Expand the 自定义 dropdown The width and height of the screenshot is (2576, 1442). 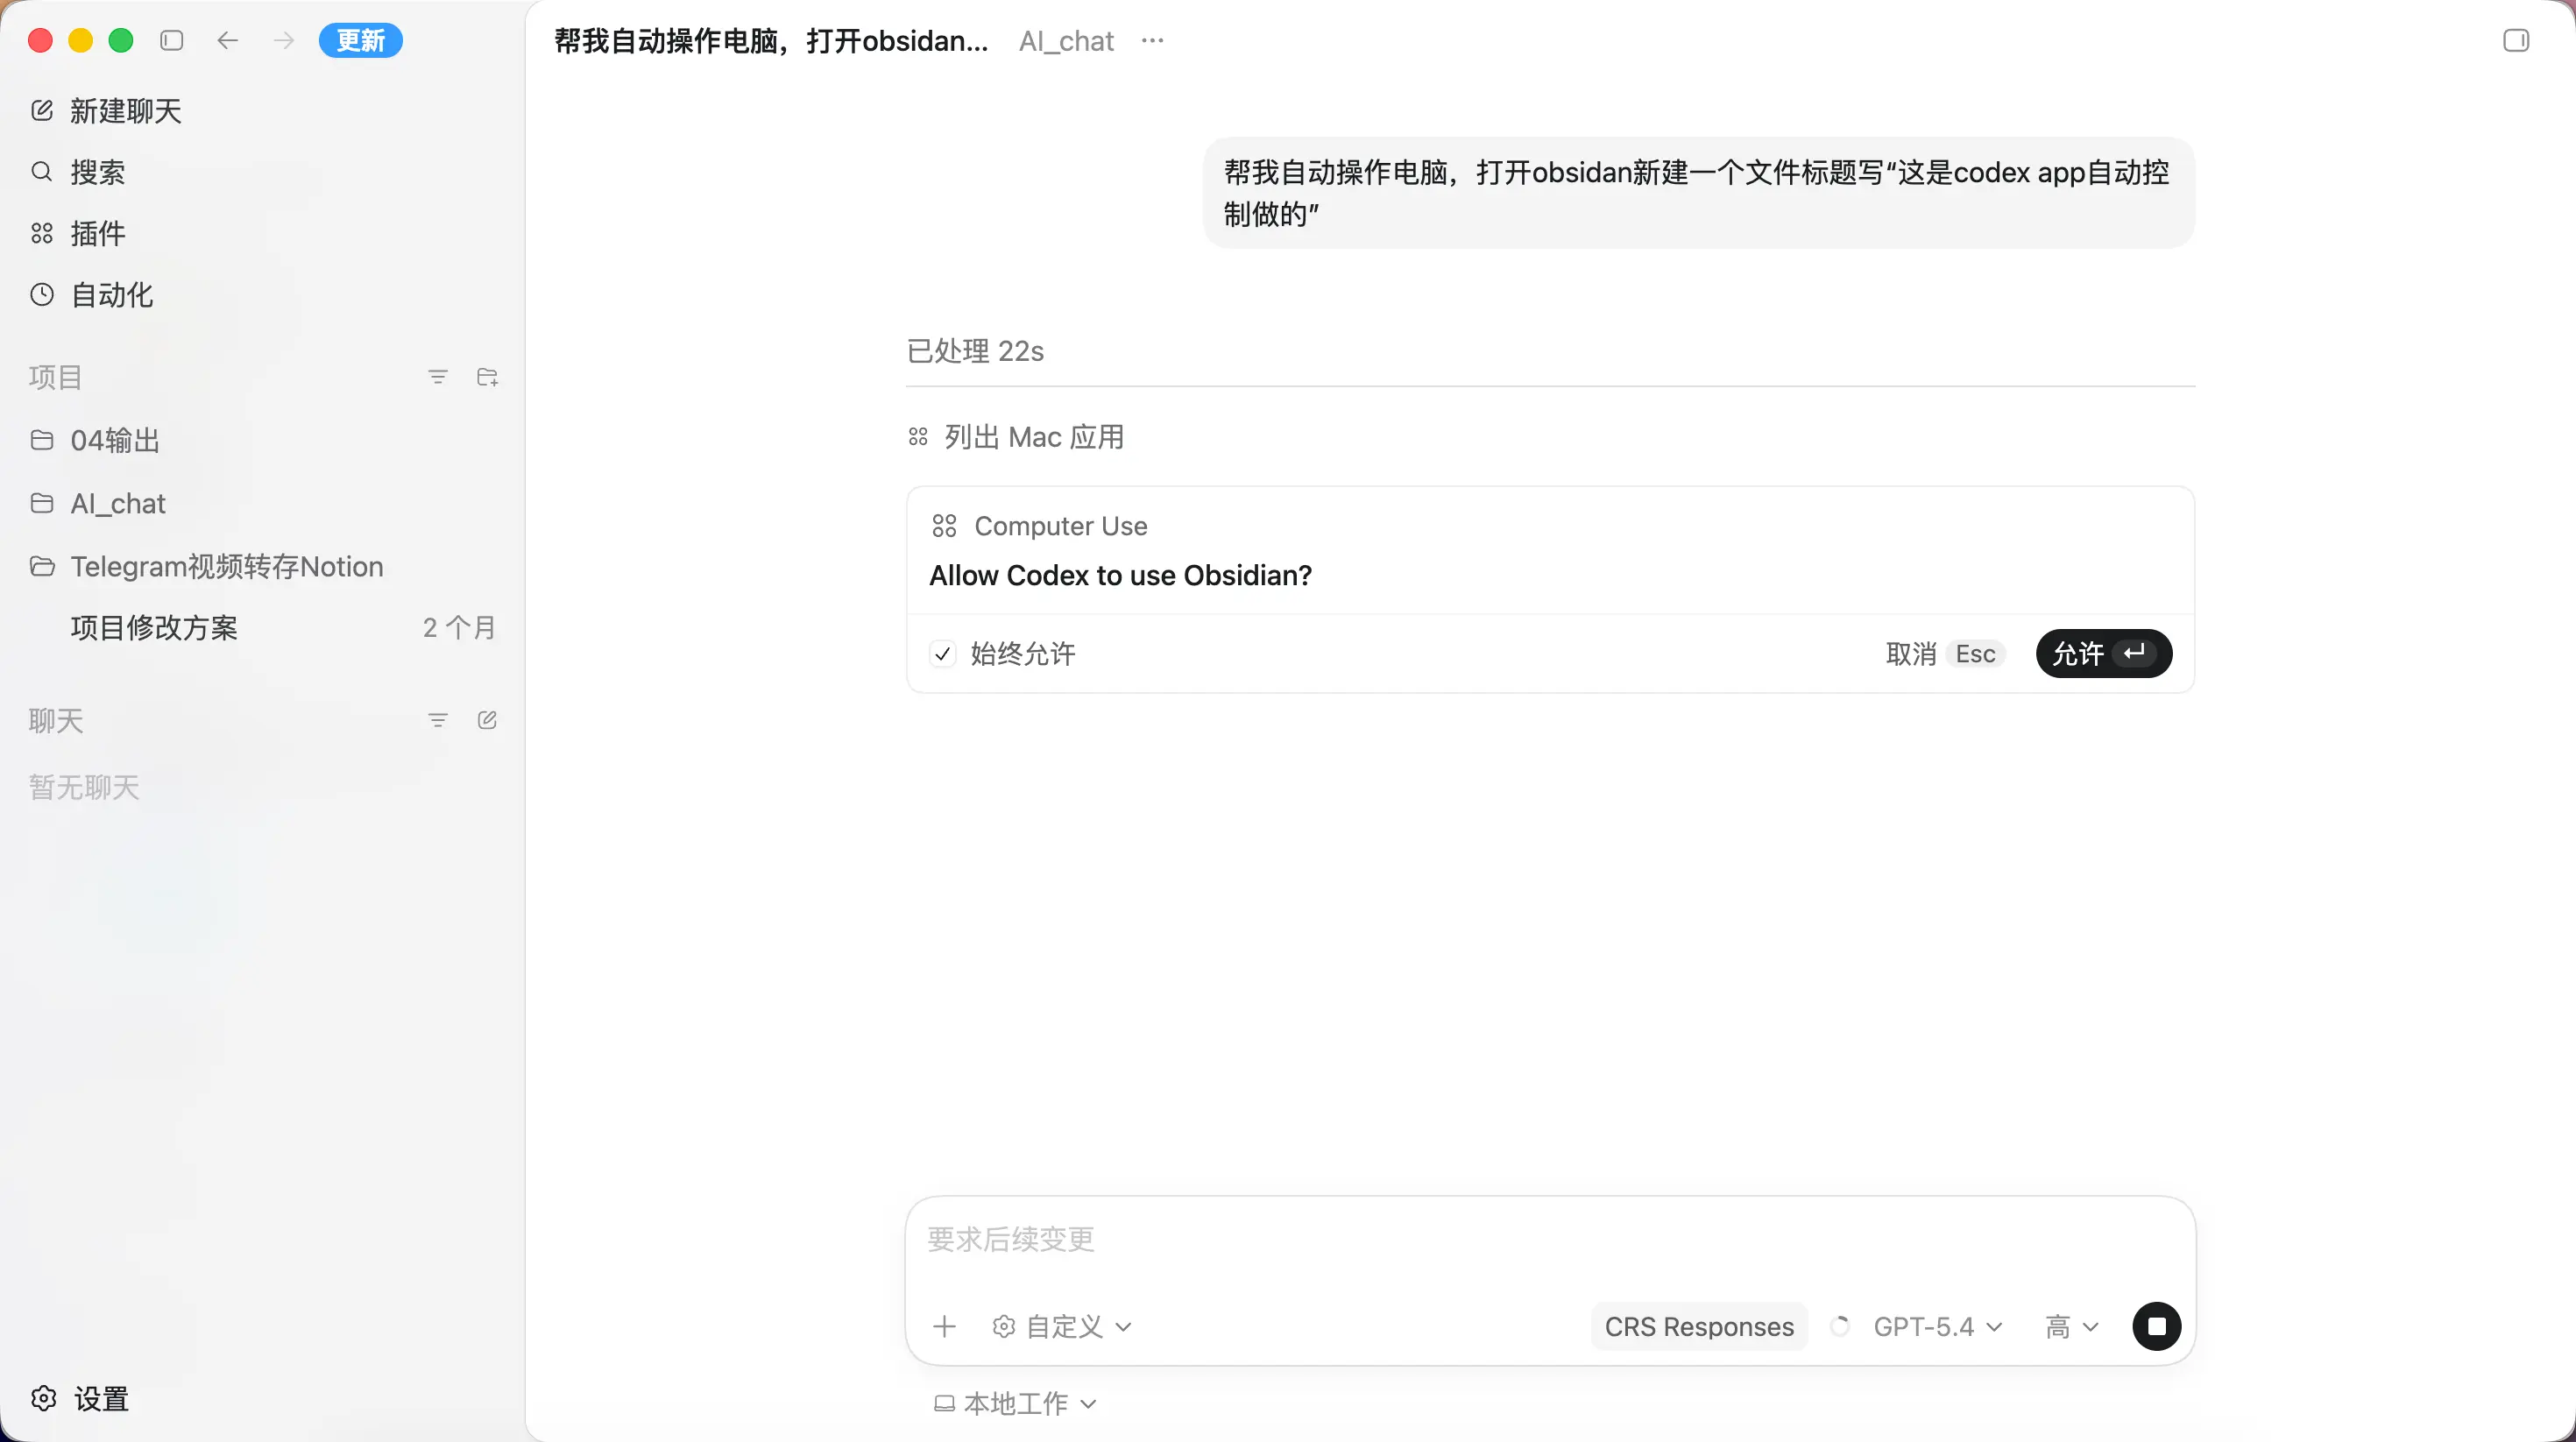point(1063,1326)
